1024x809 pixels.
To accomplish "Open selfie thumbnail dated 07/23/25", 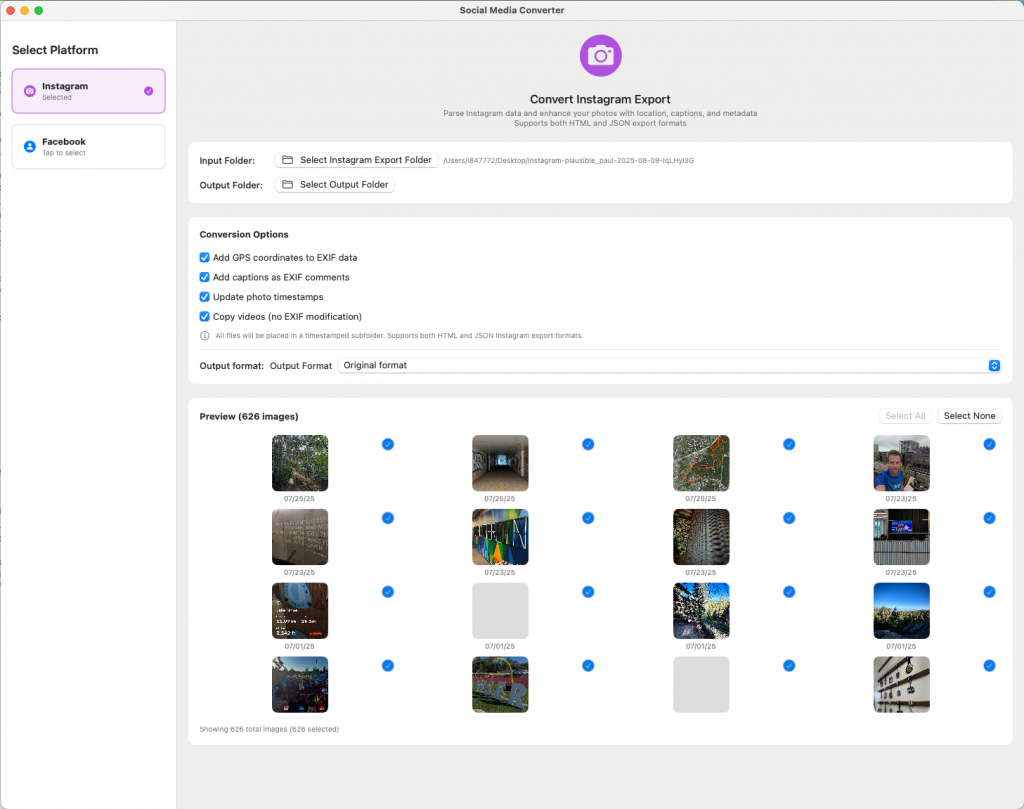I will click(901, 463).
